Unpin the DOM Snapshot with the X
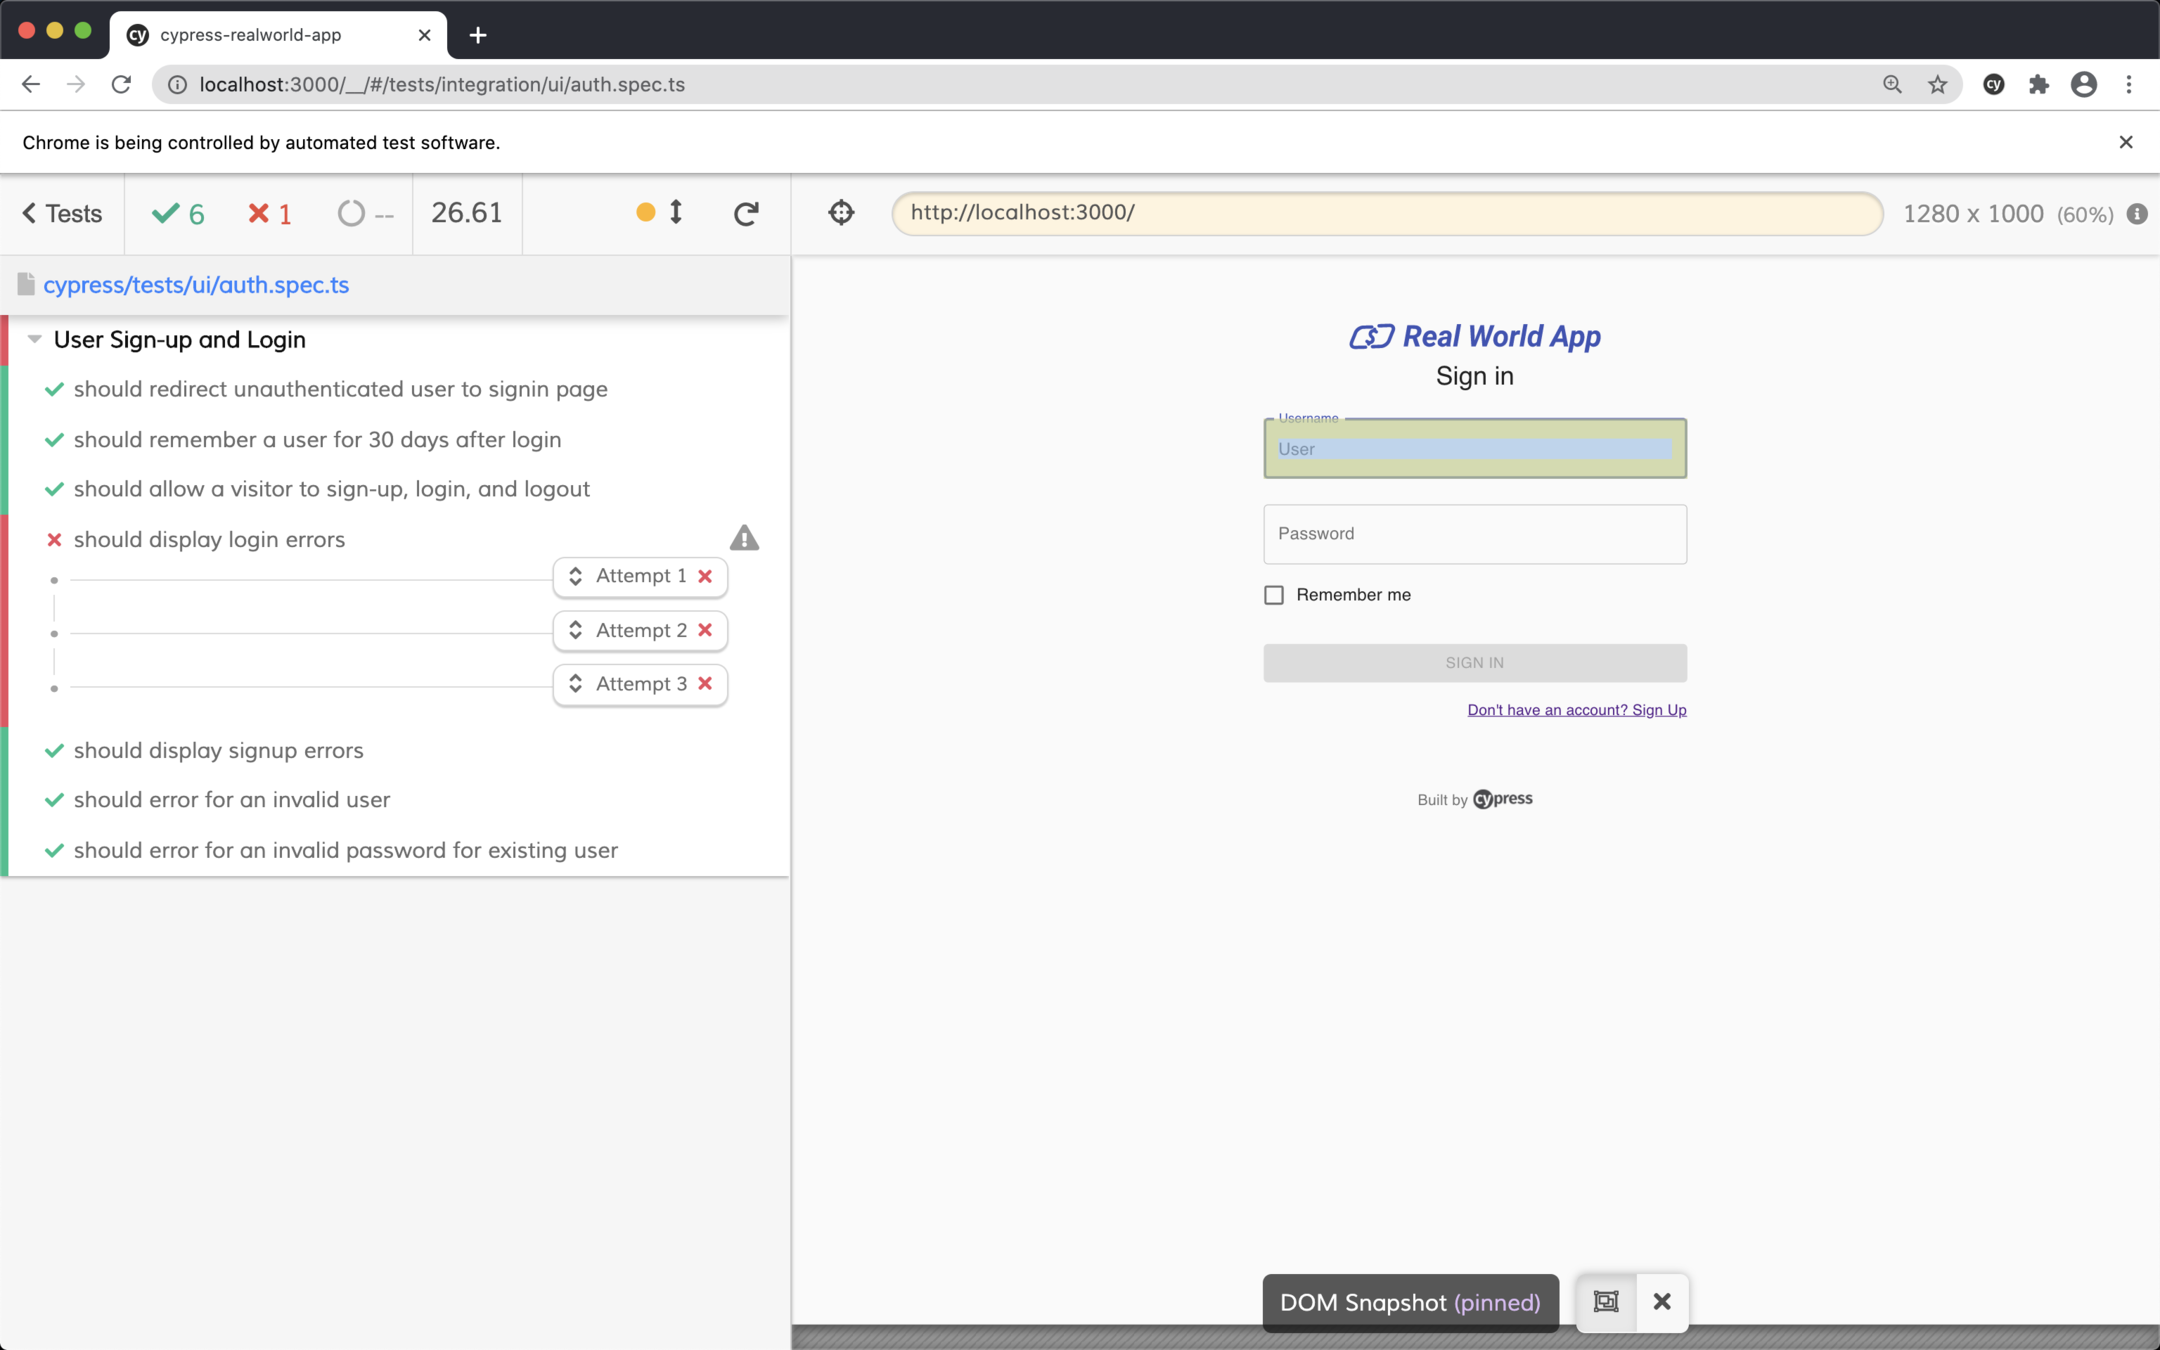 pyautogui.click(x=1662, y=1301)
